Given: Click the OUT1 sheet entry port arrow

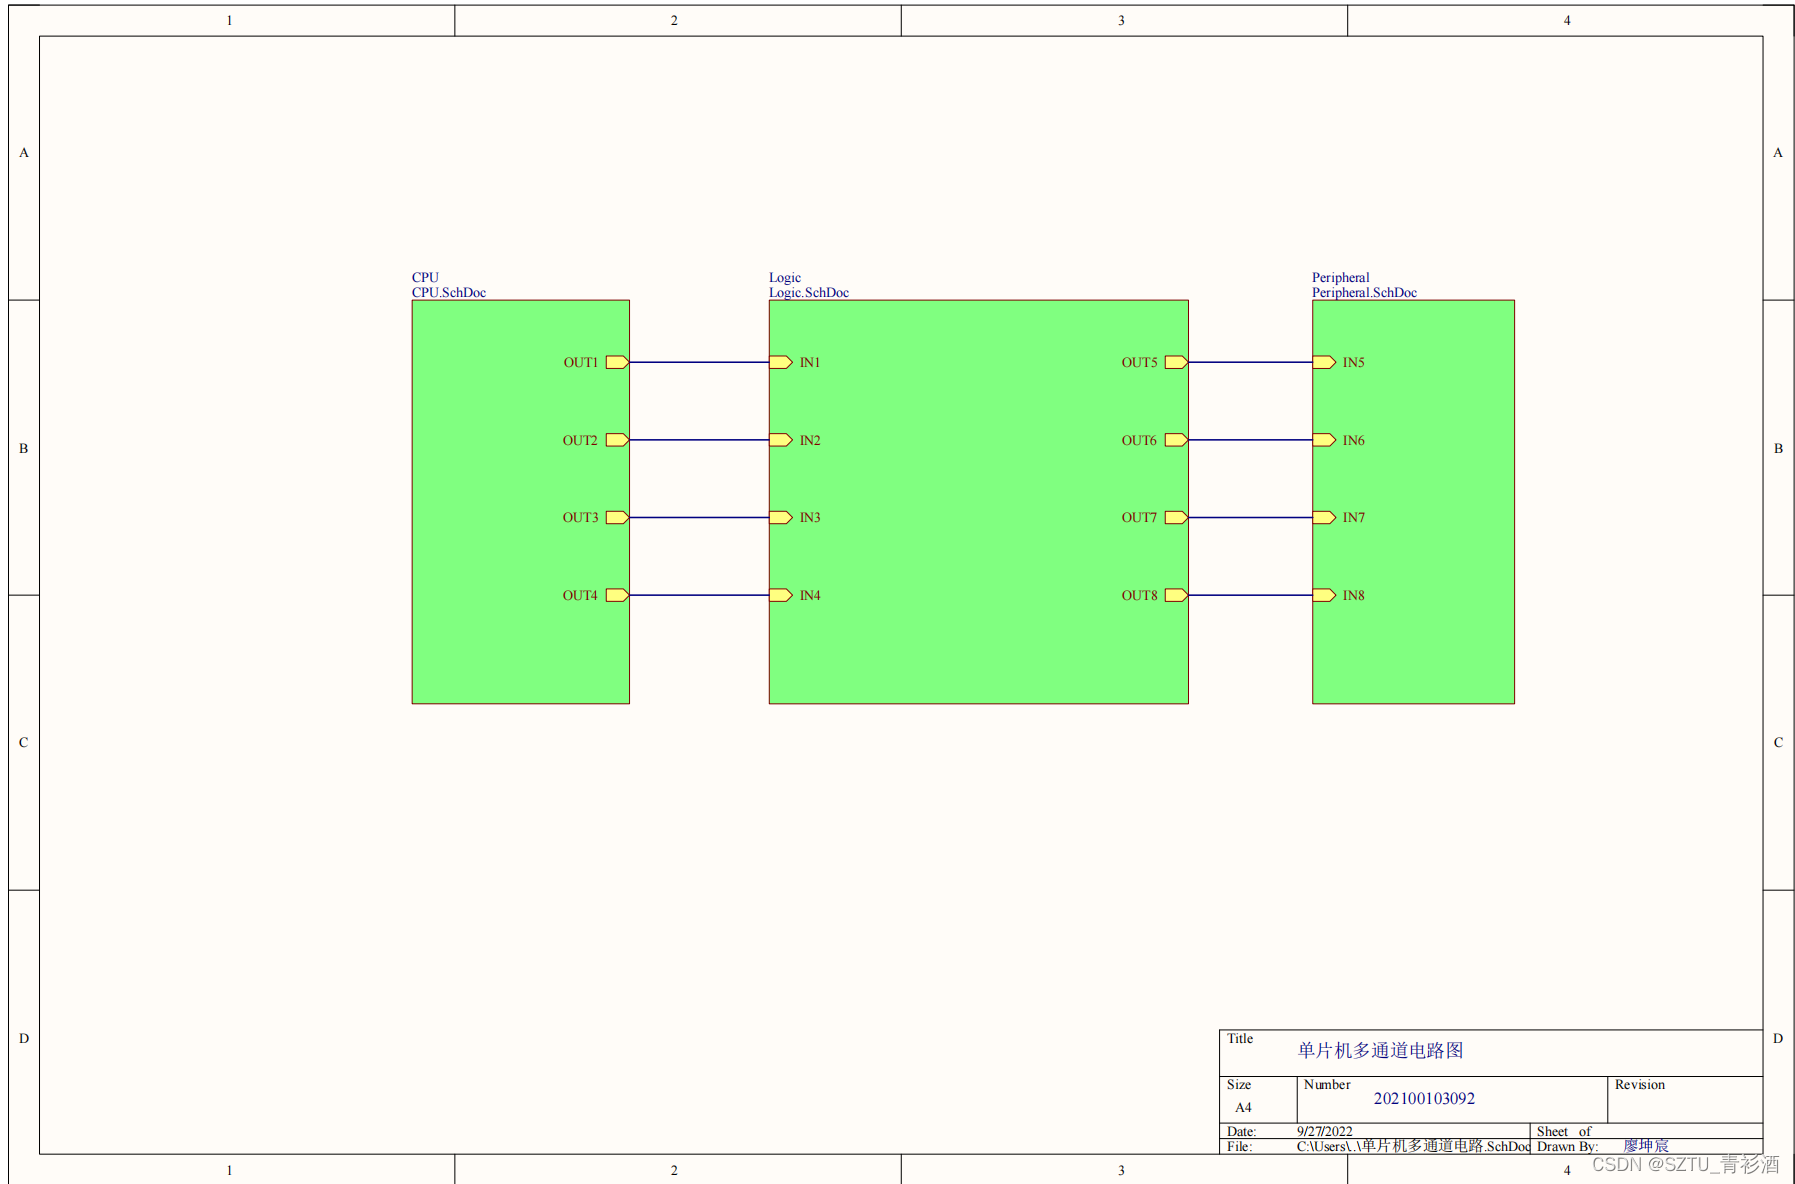Looking at the screenshot, I should [617, 362].
